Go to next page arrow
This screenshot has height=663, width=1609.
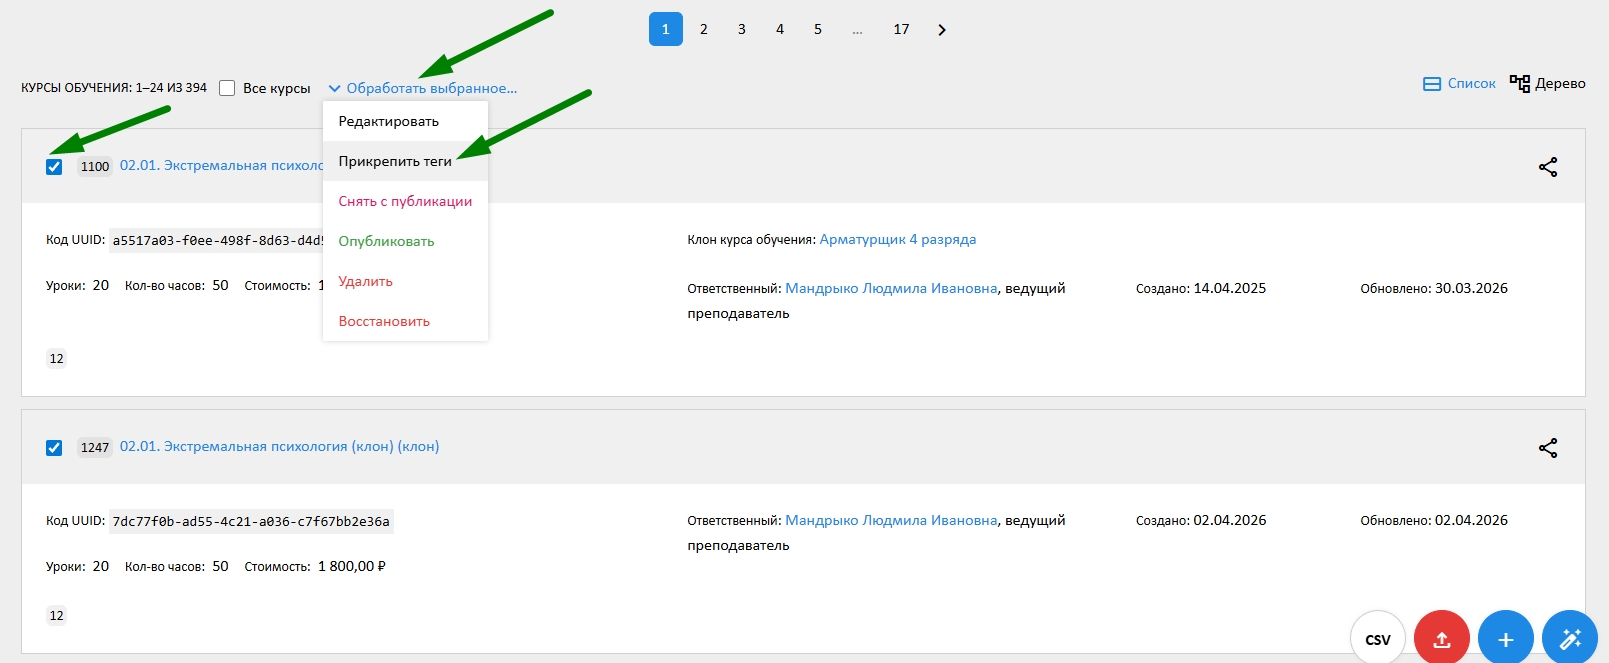941,30
